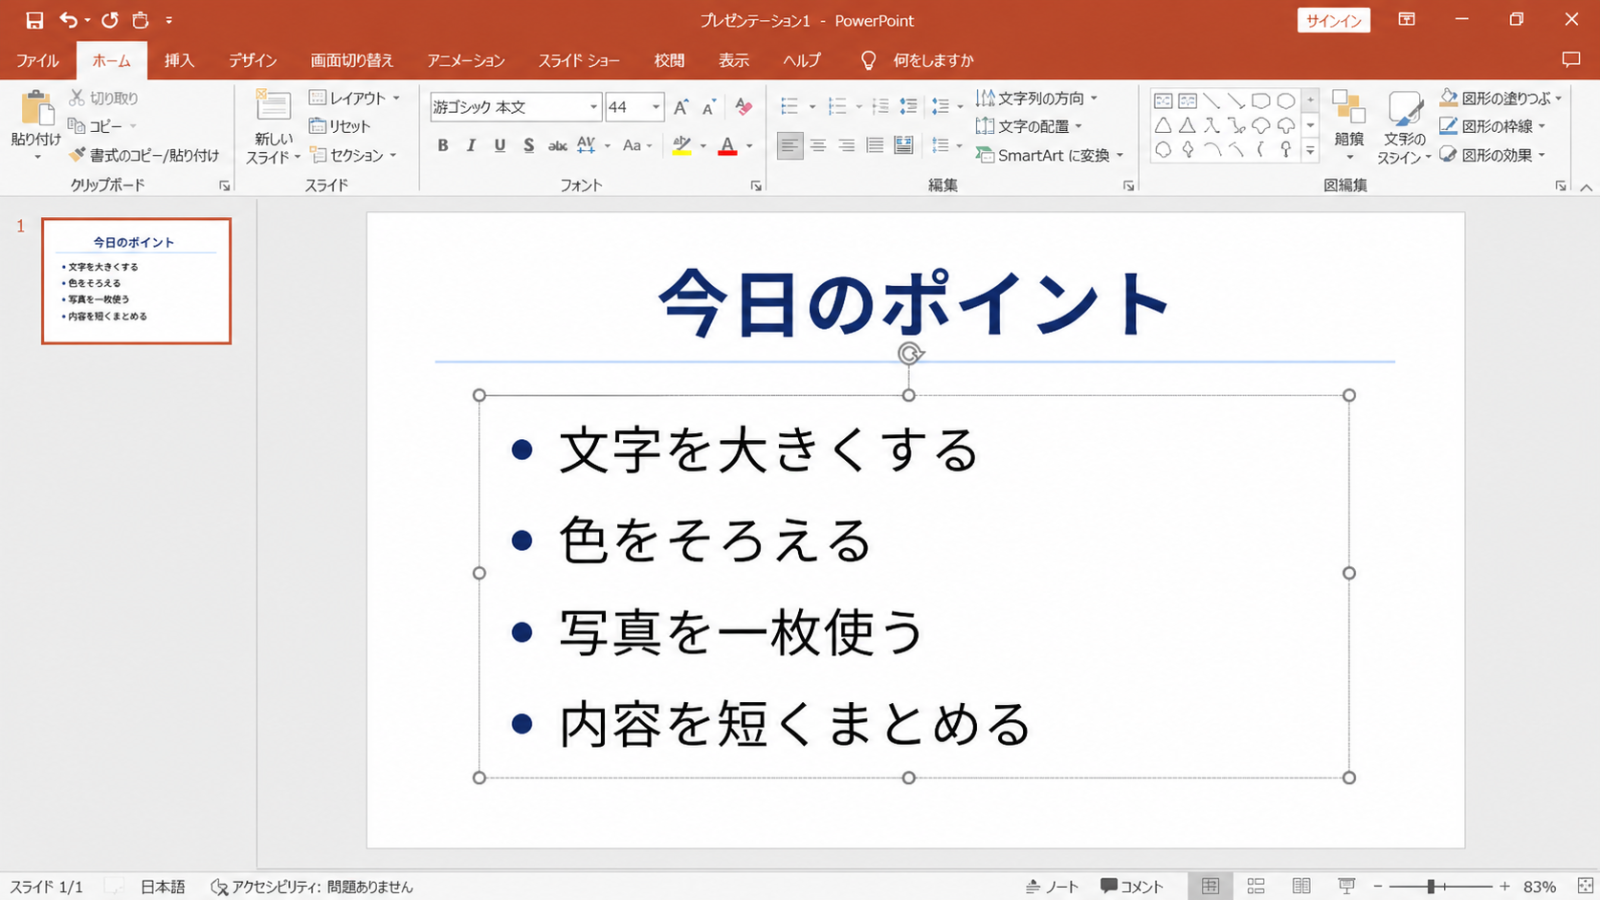Click bullet text 色をそろえる
Viewport: 1600px width, 900px height.
tap(716, 541)
